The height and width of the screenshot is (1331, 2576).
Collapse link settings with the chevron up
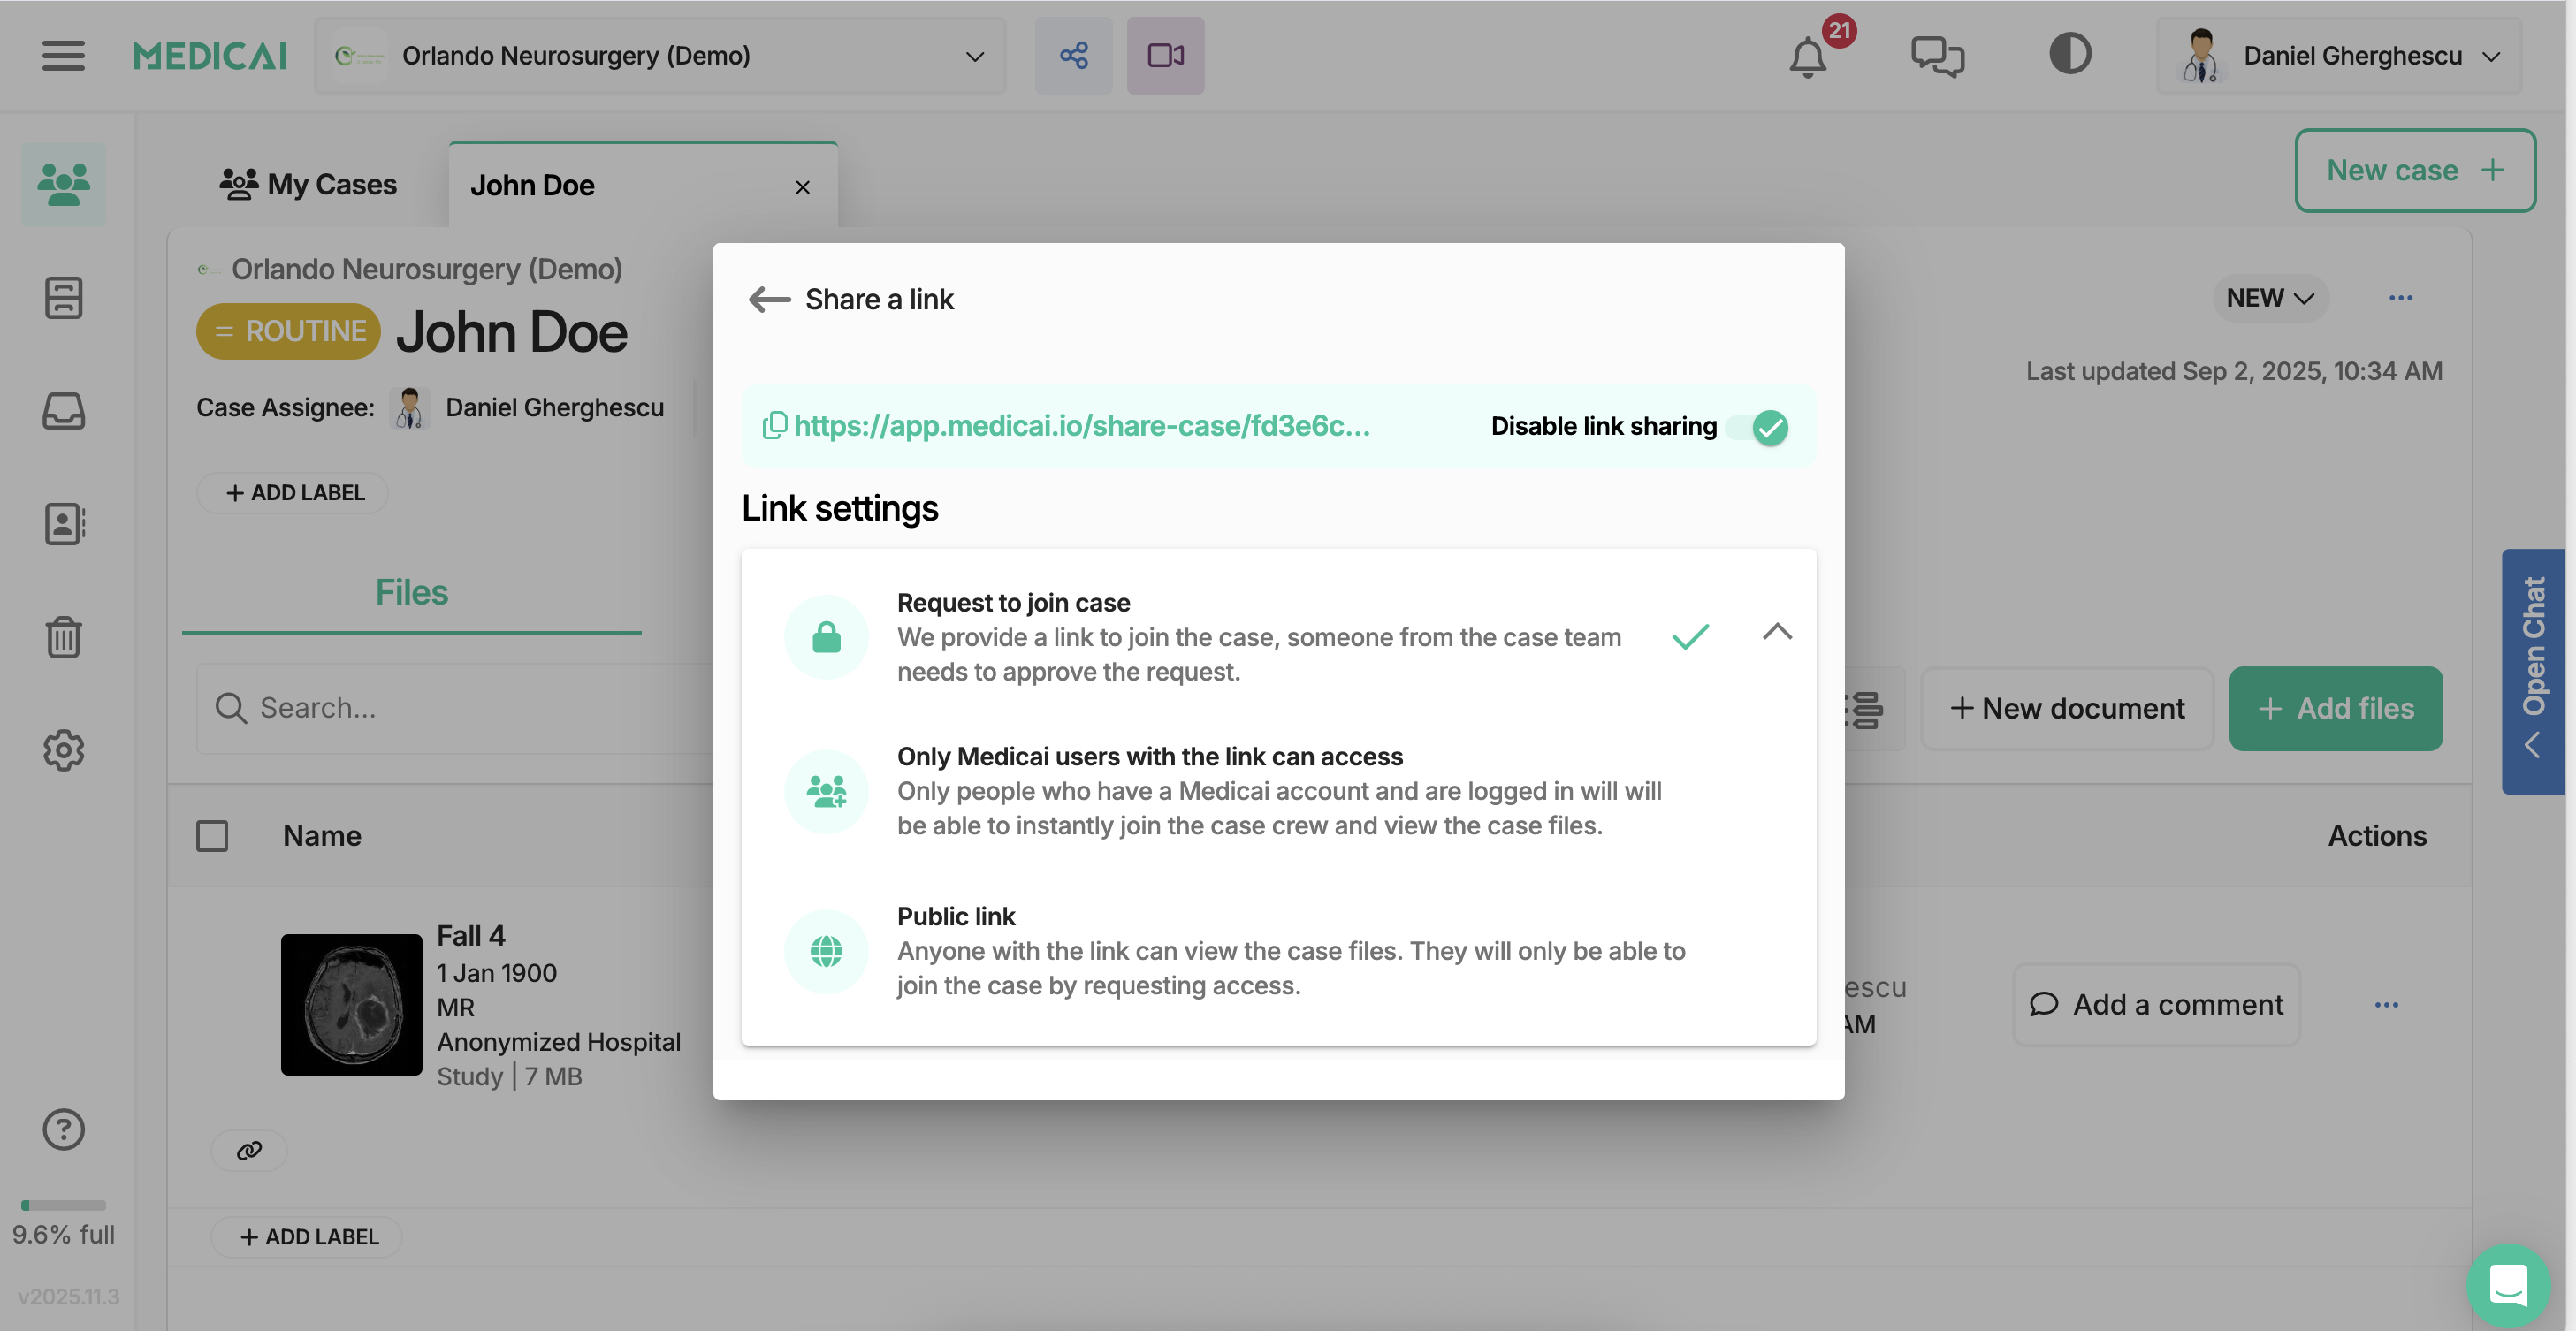[x=1777, y=632]
